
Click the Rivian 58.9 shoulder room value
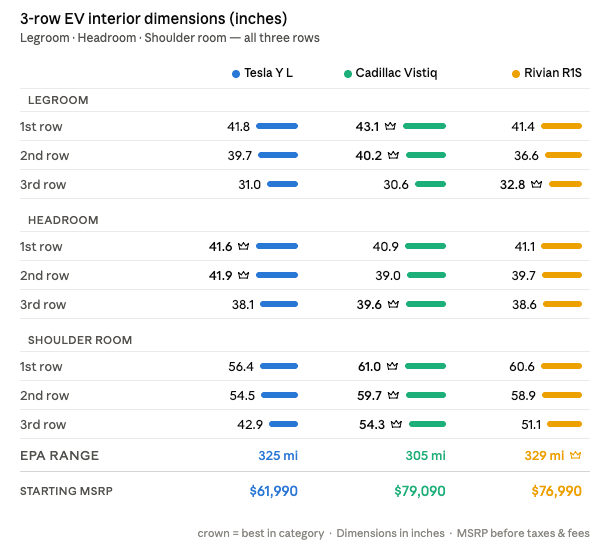523,395
